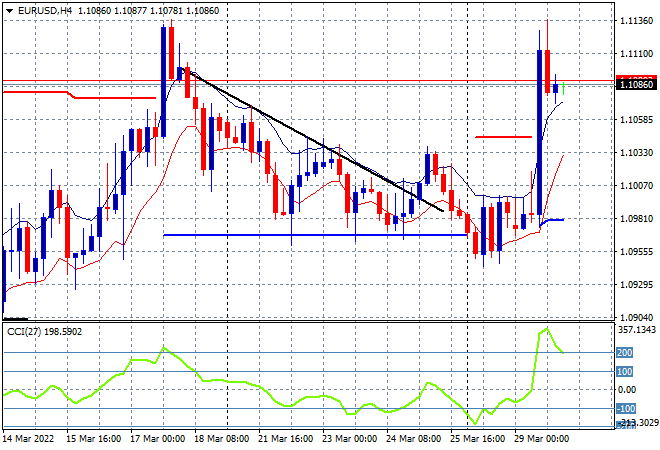Click the 1.10070 price axis label
Viewport: 660px width, 450px height.
click(637, 186)
